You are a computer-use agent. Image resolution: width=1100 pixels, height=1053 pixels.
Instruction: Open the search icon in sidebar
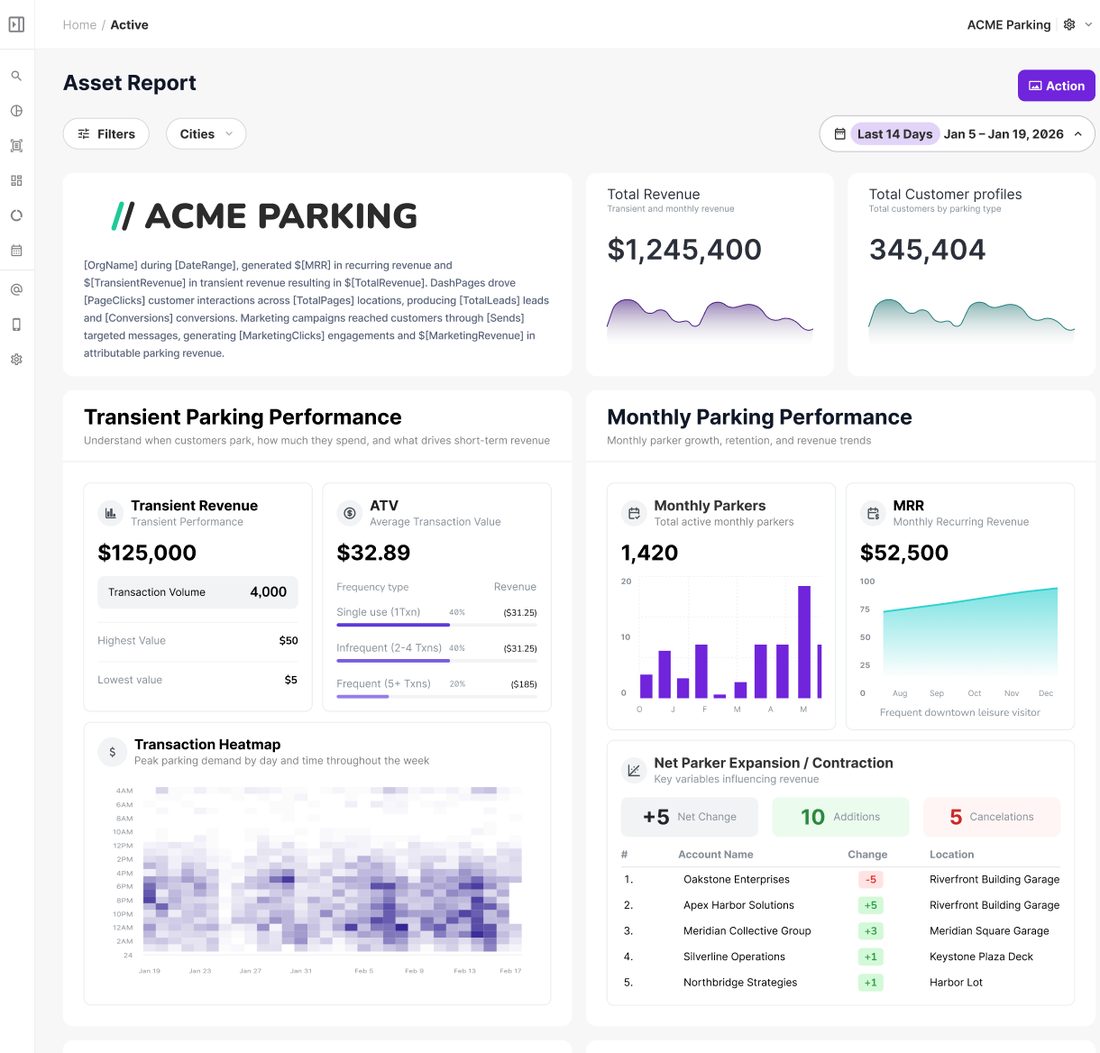click(x=16, y=76)
